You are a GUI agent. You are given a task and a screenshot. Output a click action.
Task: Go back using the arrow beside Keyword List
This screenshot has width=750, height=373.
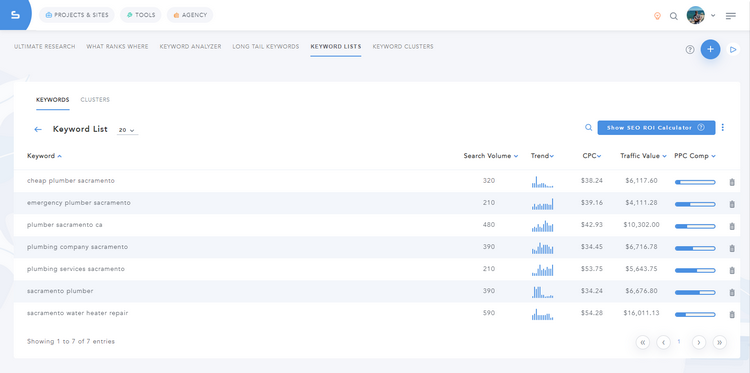38,130
